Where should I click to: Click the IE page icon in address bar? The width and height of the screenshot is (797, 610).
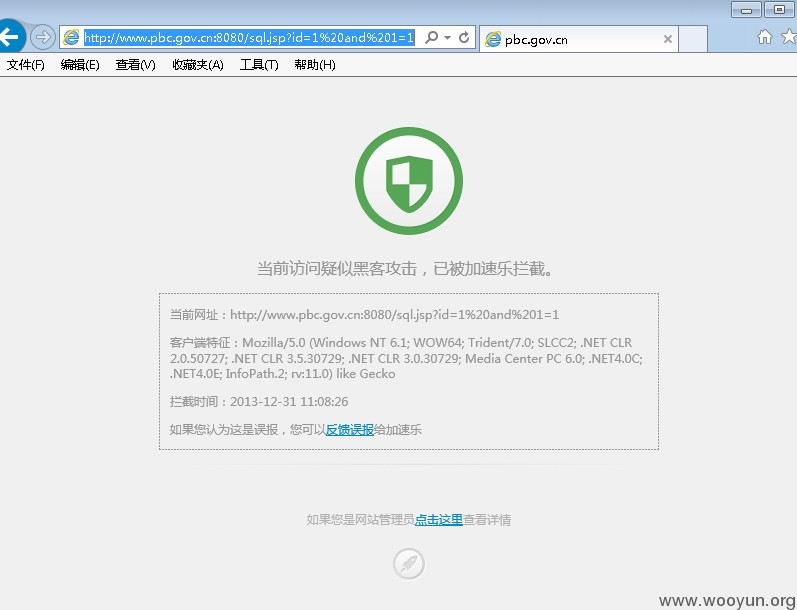click(71, 37)
